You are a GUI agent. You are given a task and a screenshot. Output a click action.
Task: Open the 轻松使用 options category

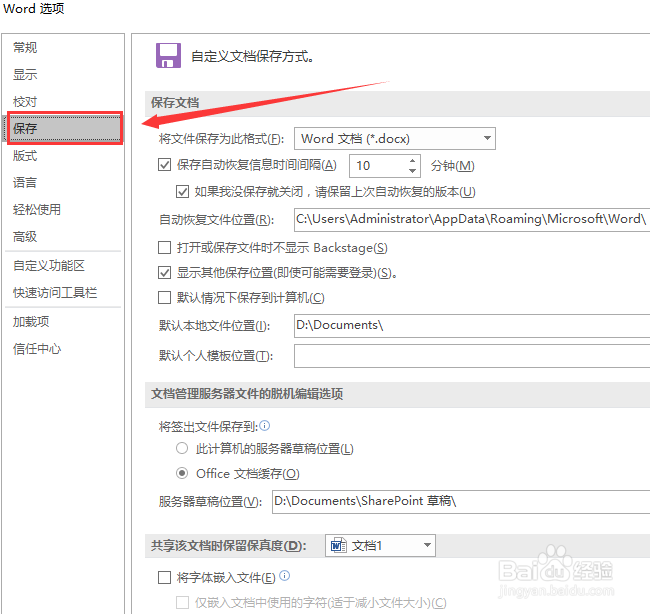coord(37,209)
